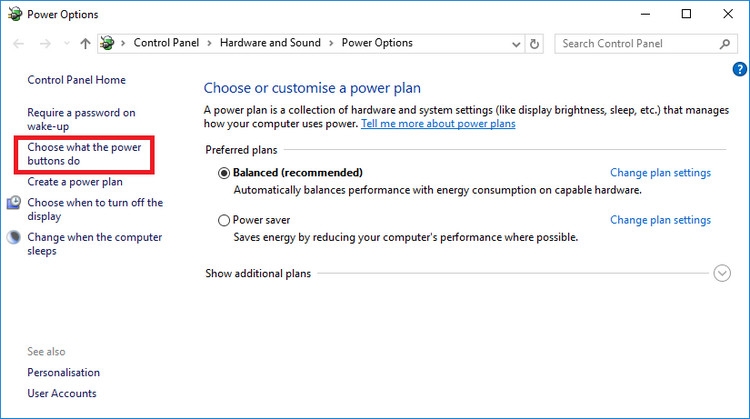Expand Show additional plans chevron
Viewport: 750px width, 419px height.
coord(722,273)
